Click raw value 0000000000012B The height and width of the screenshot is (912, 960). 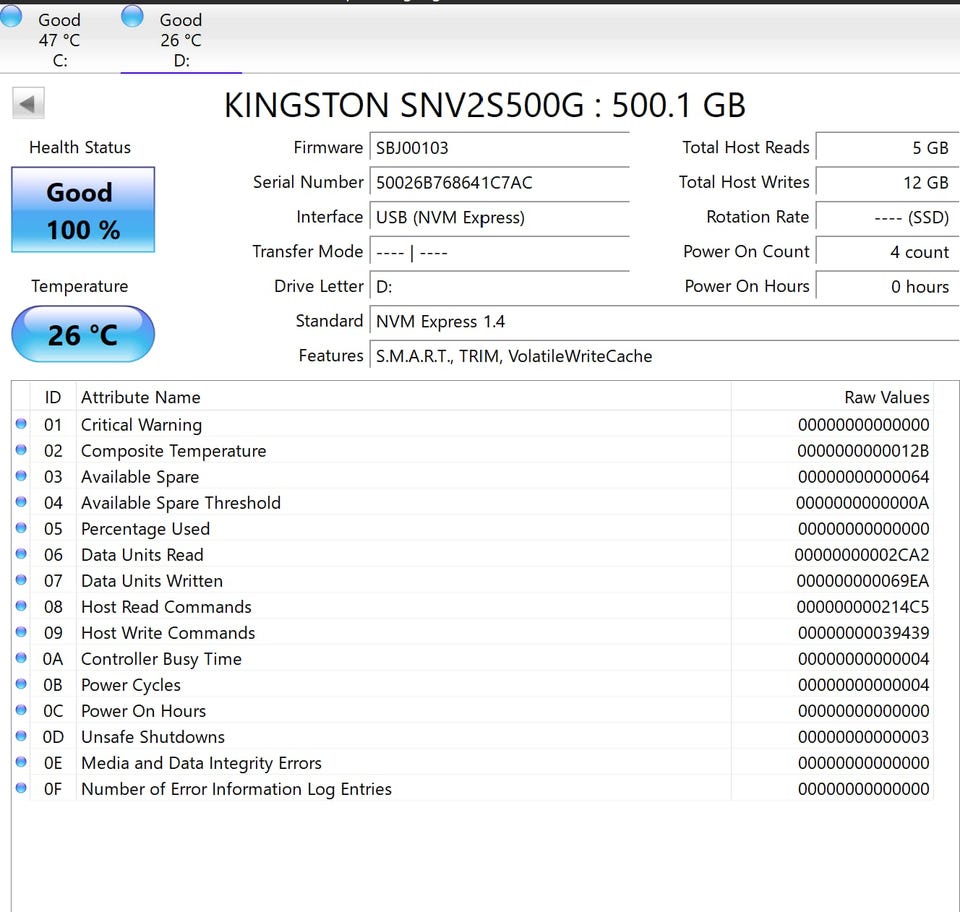click(x=863, y=451)
